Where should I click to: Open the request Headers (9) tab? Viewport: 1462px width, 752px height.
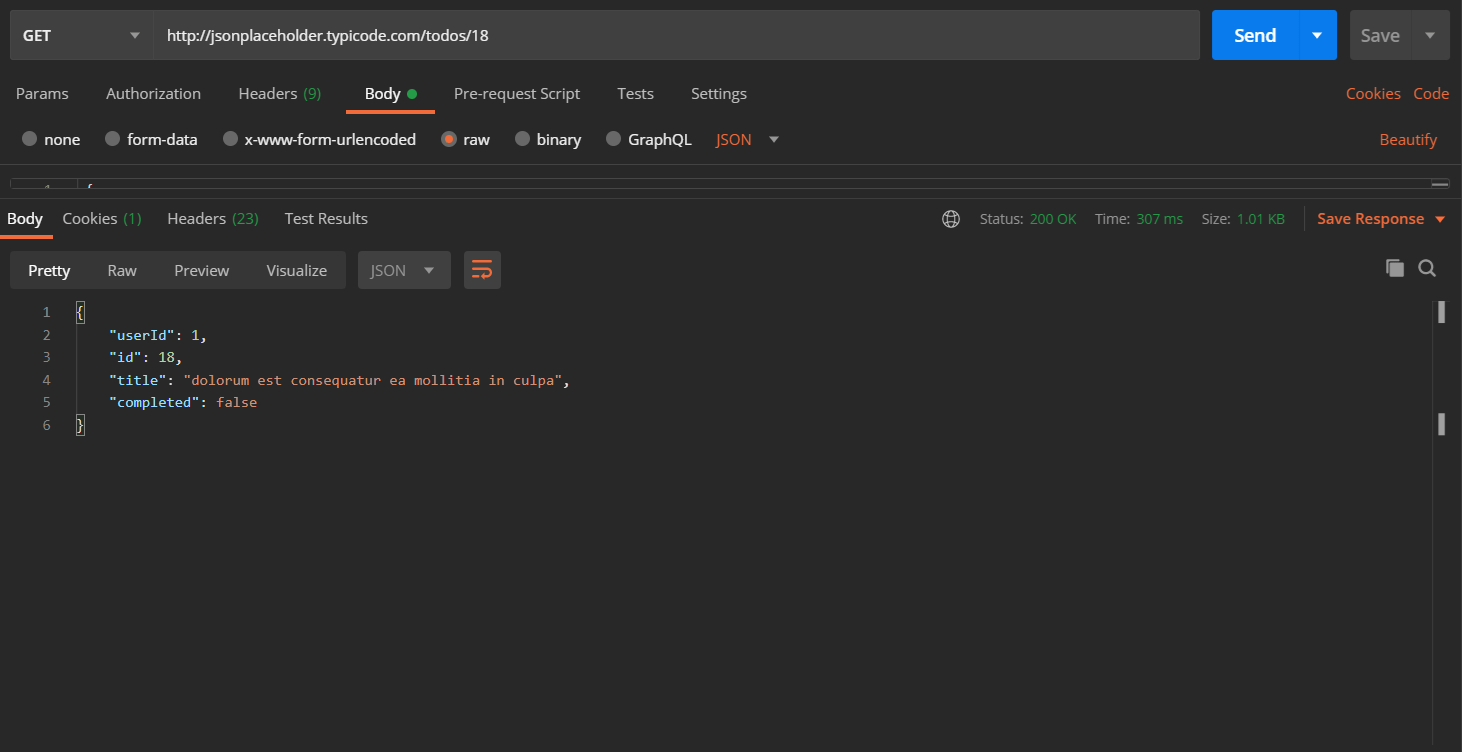click(x=280, y=93)
